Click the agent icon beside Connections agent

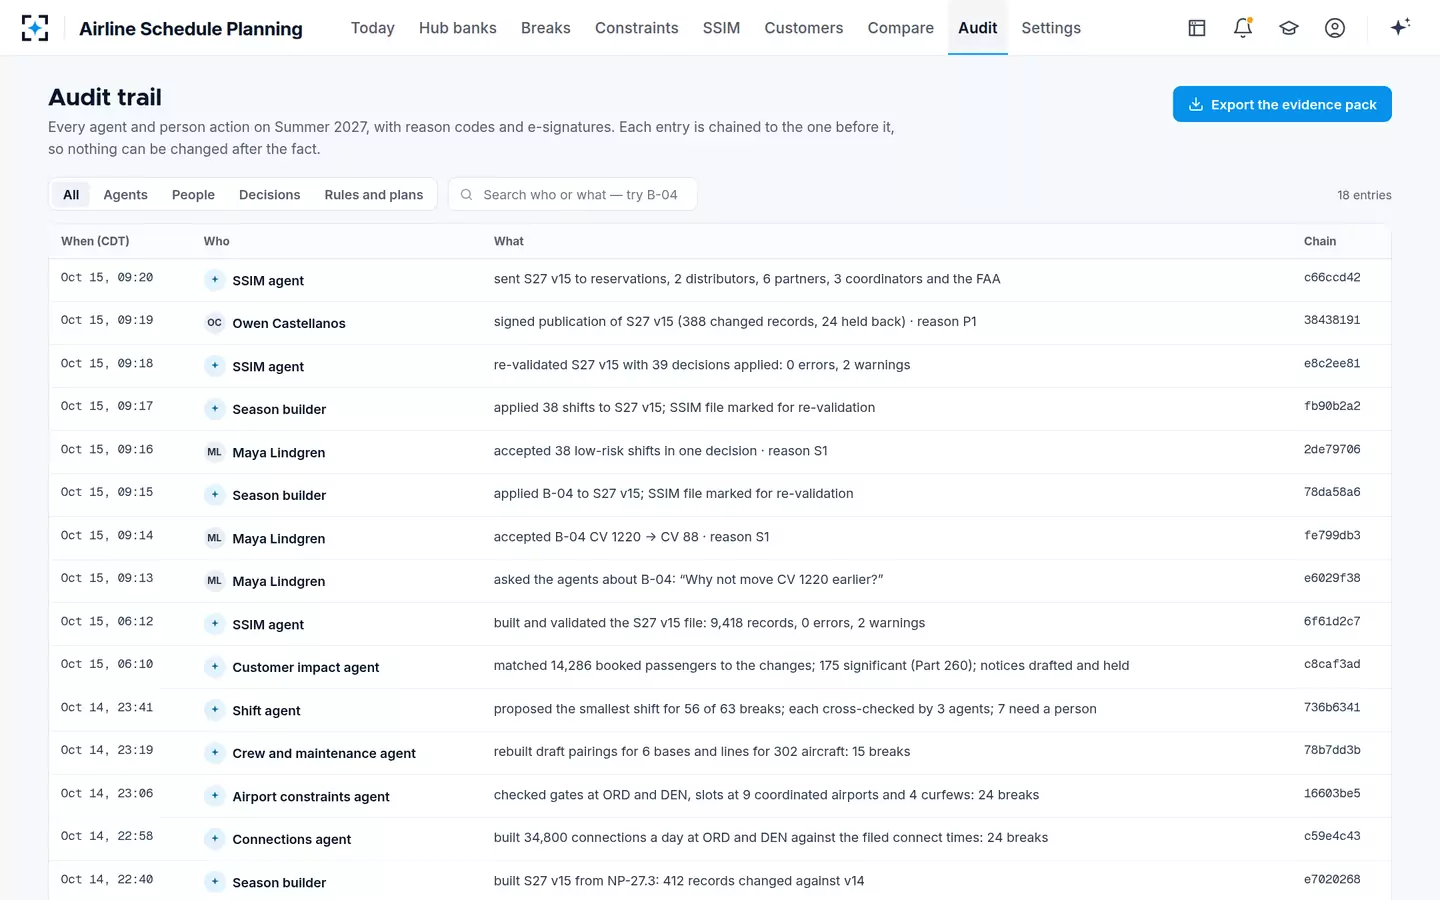[214, 839]
